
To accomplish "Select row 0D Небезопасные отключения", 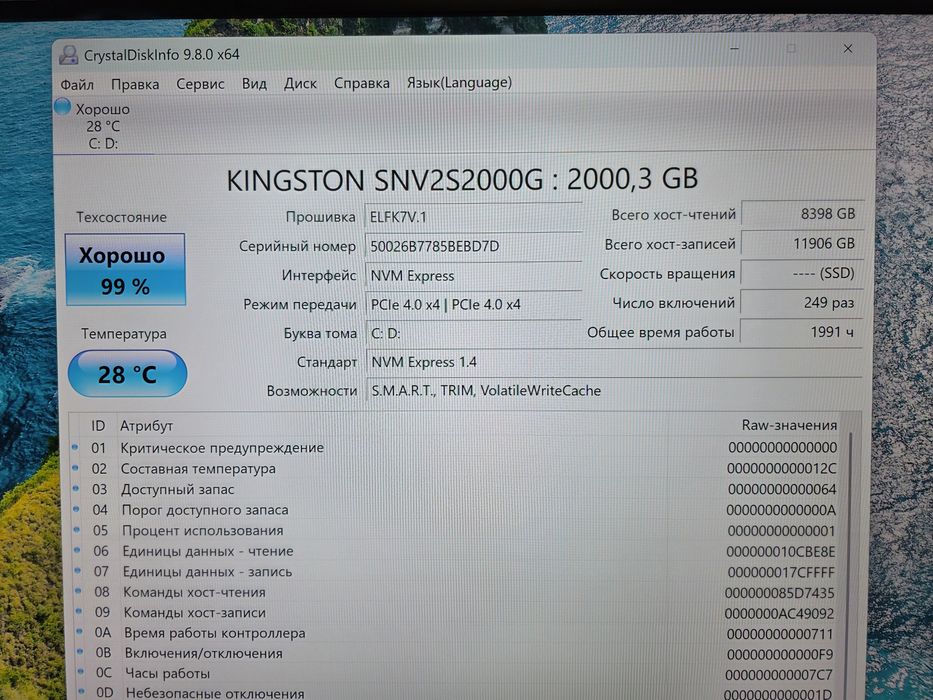I will coord(456,693).
